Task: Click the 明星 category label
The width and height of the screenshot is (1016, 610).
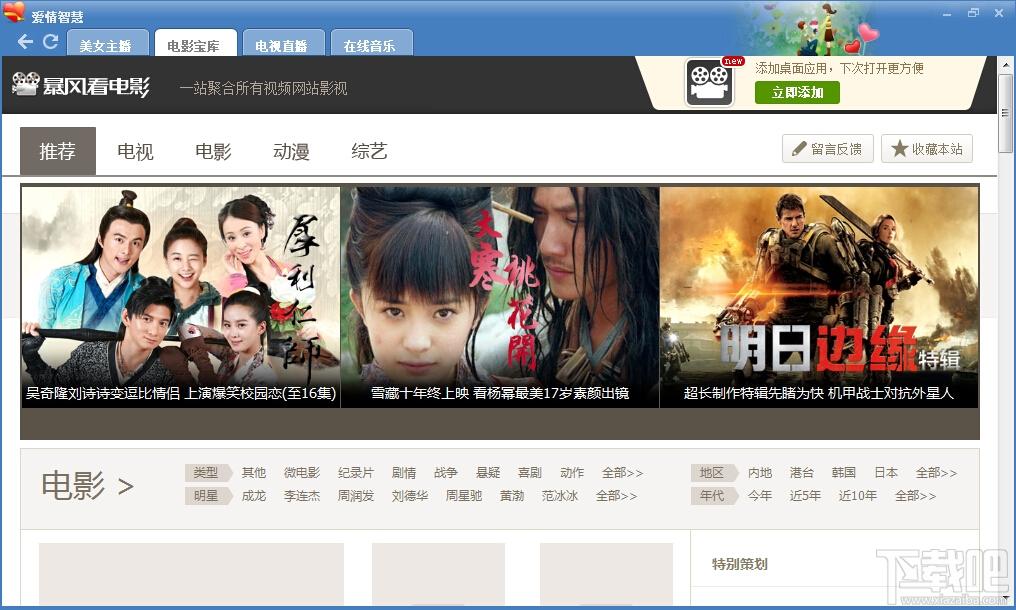Action: (207, 496)
